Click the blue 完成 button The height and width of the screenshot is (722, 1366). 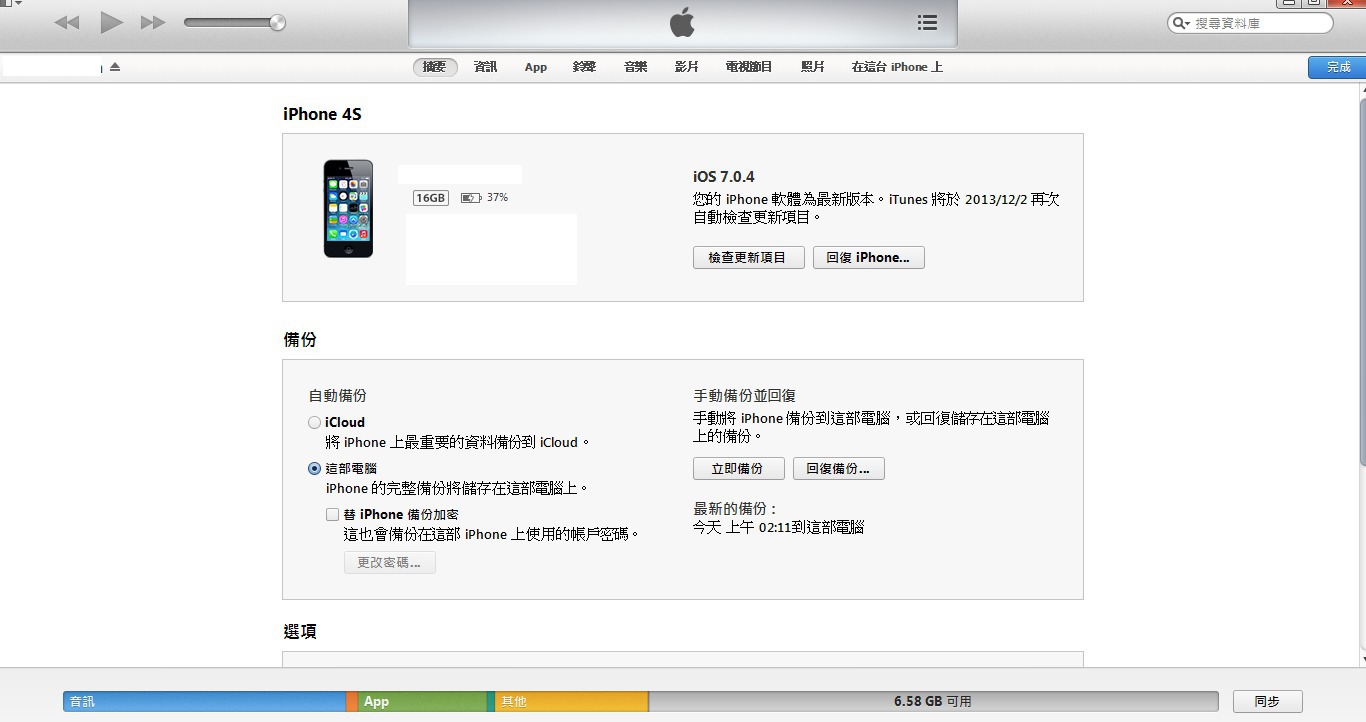(1338, 67)
